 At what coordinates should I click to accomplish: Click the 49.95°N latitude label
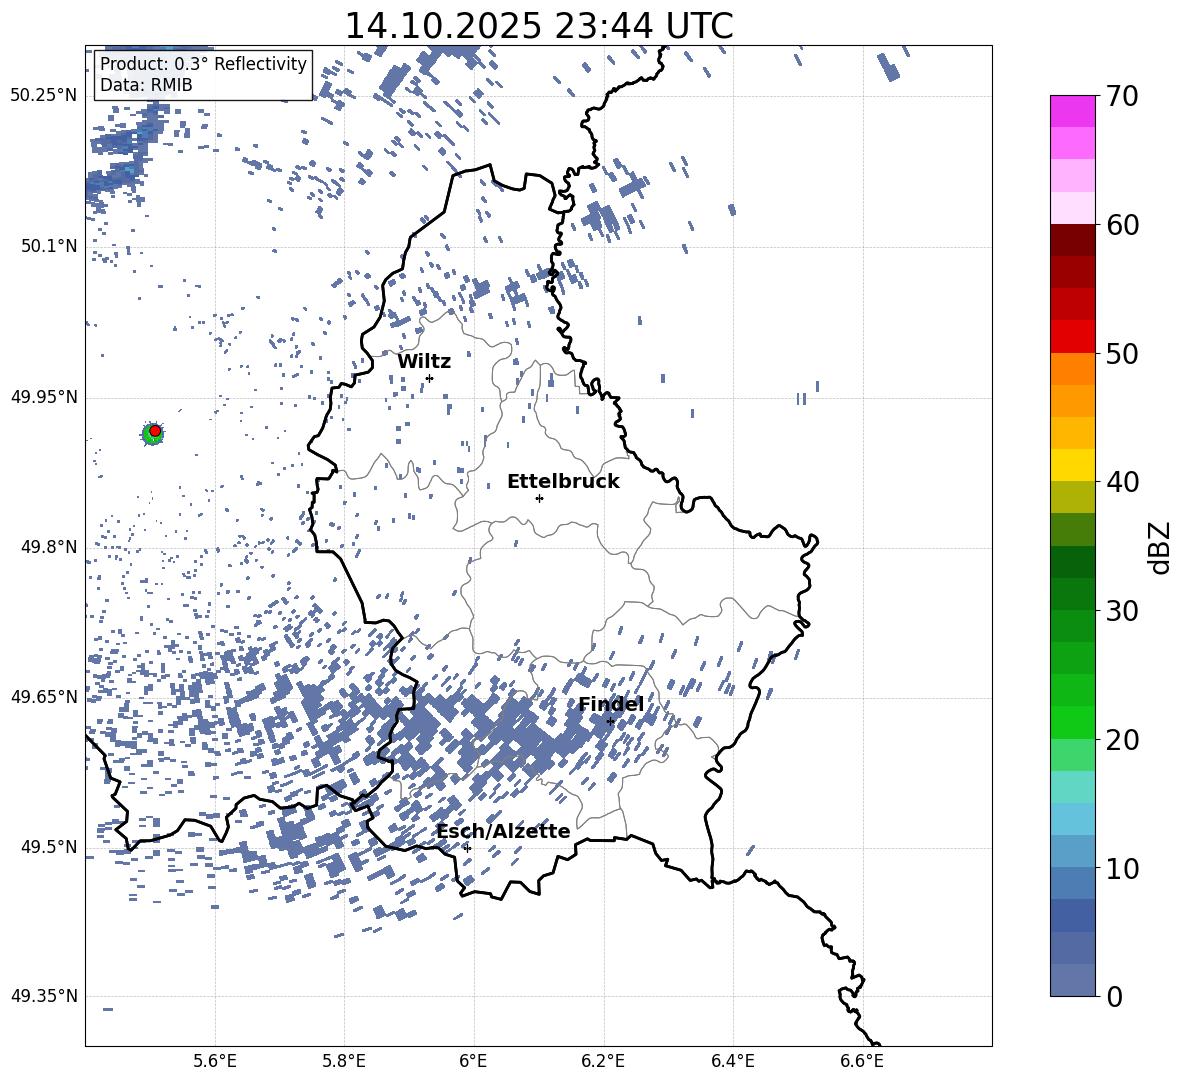44,397
